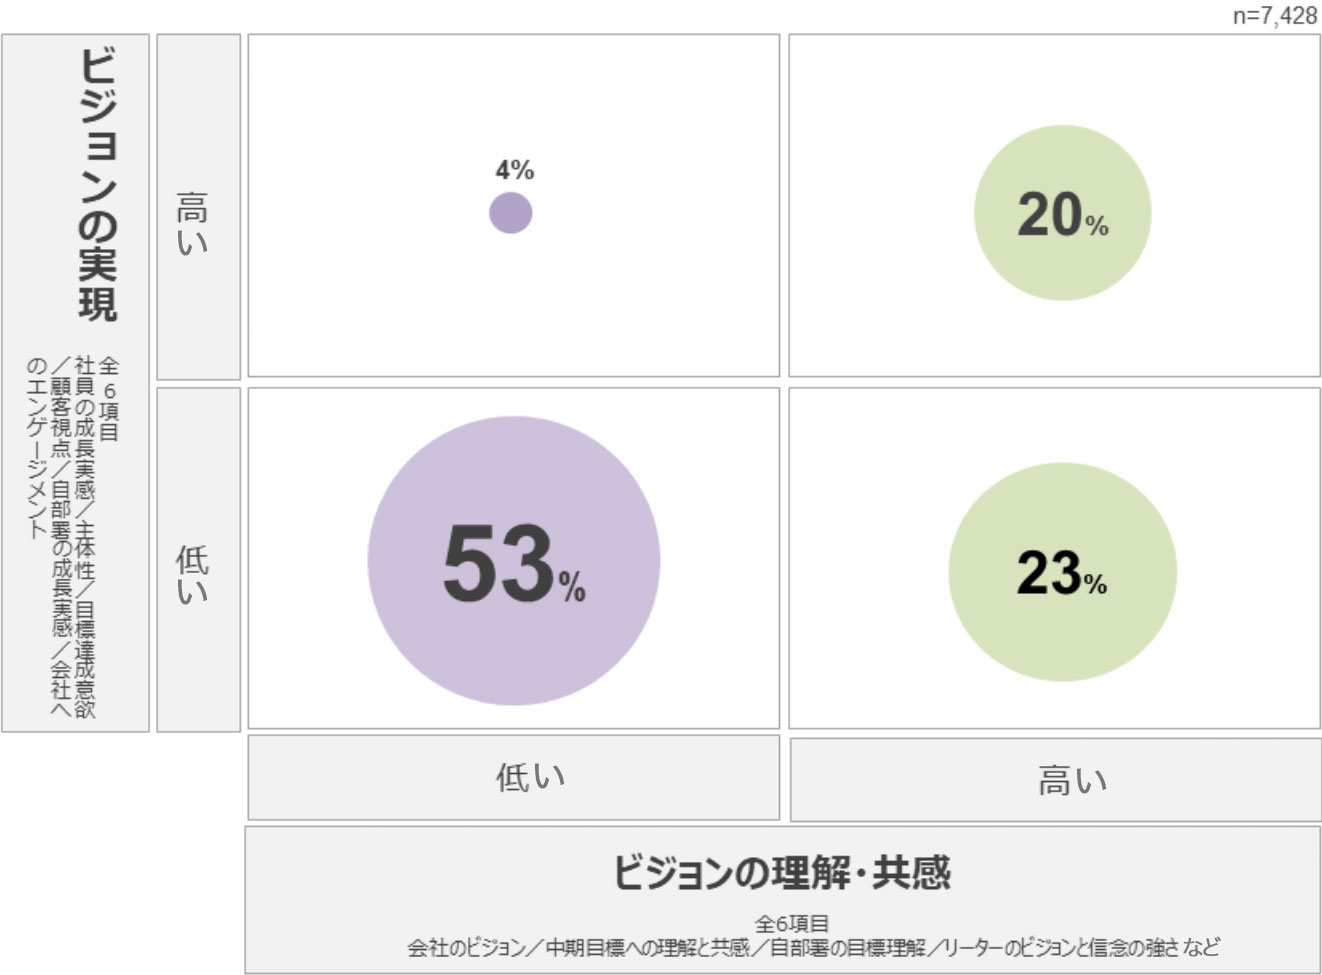Click the horizontal axis 高い label box
Screen dimensions: 1322x975
[1055, 780]
